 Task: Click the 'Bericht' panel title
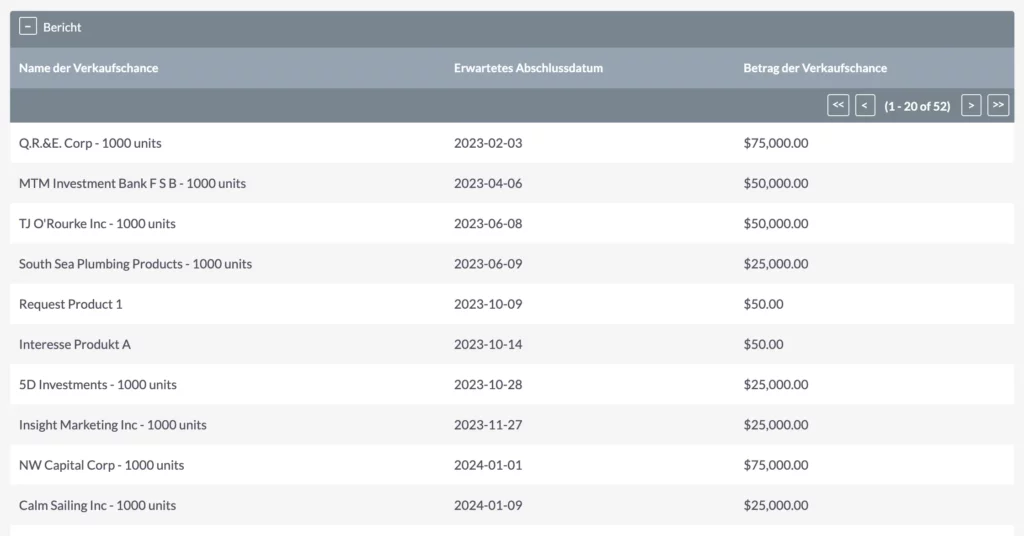[x=62, y=27]
